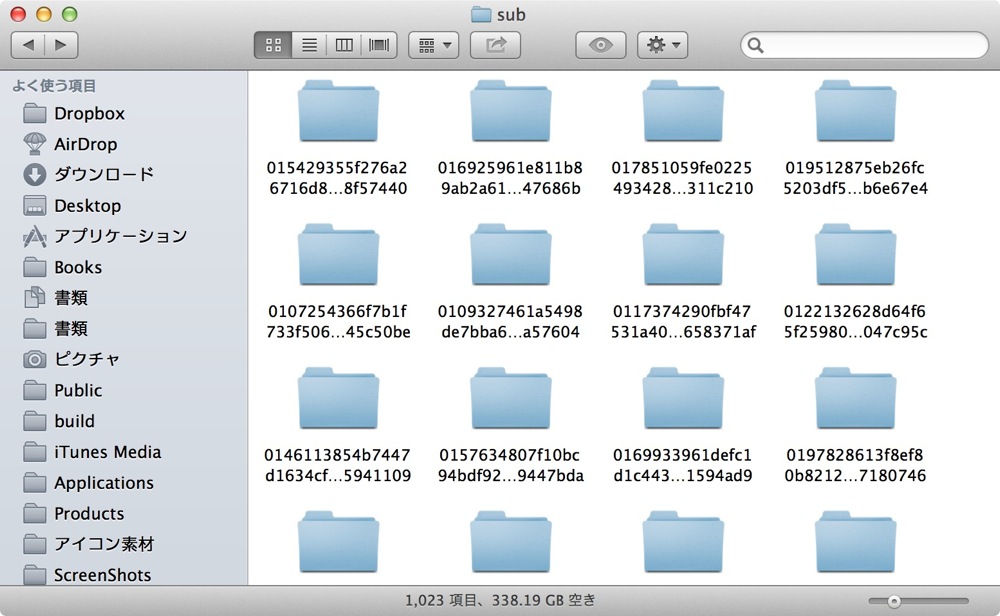
Task: Click the Share toolbar button
Action: tap(496, 45)
